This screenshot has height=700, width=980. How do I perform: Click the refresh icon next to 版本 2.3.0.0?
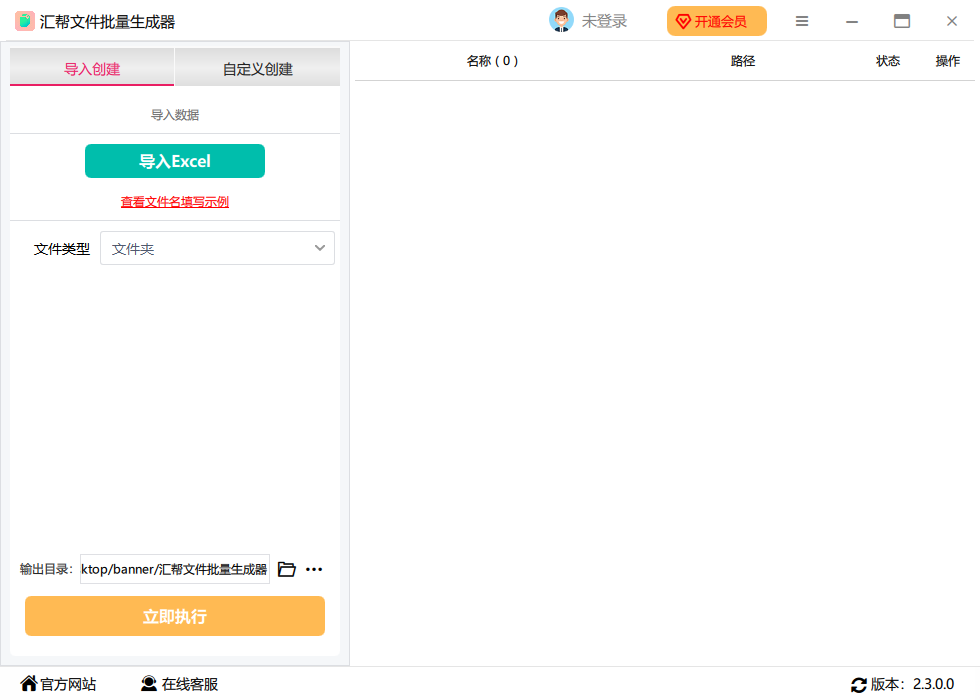click(x=859, y=684)
